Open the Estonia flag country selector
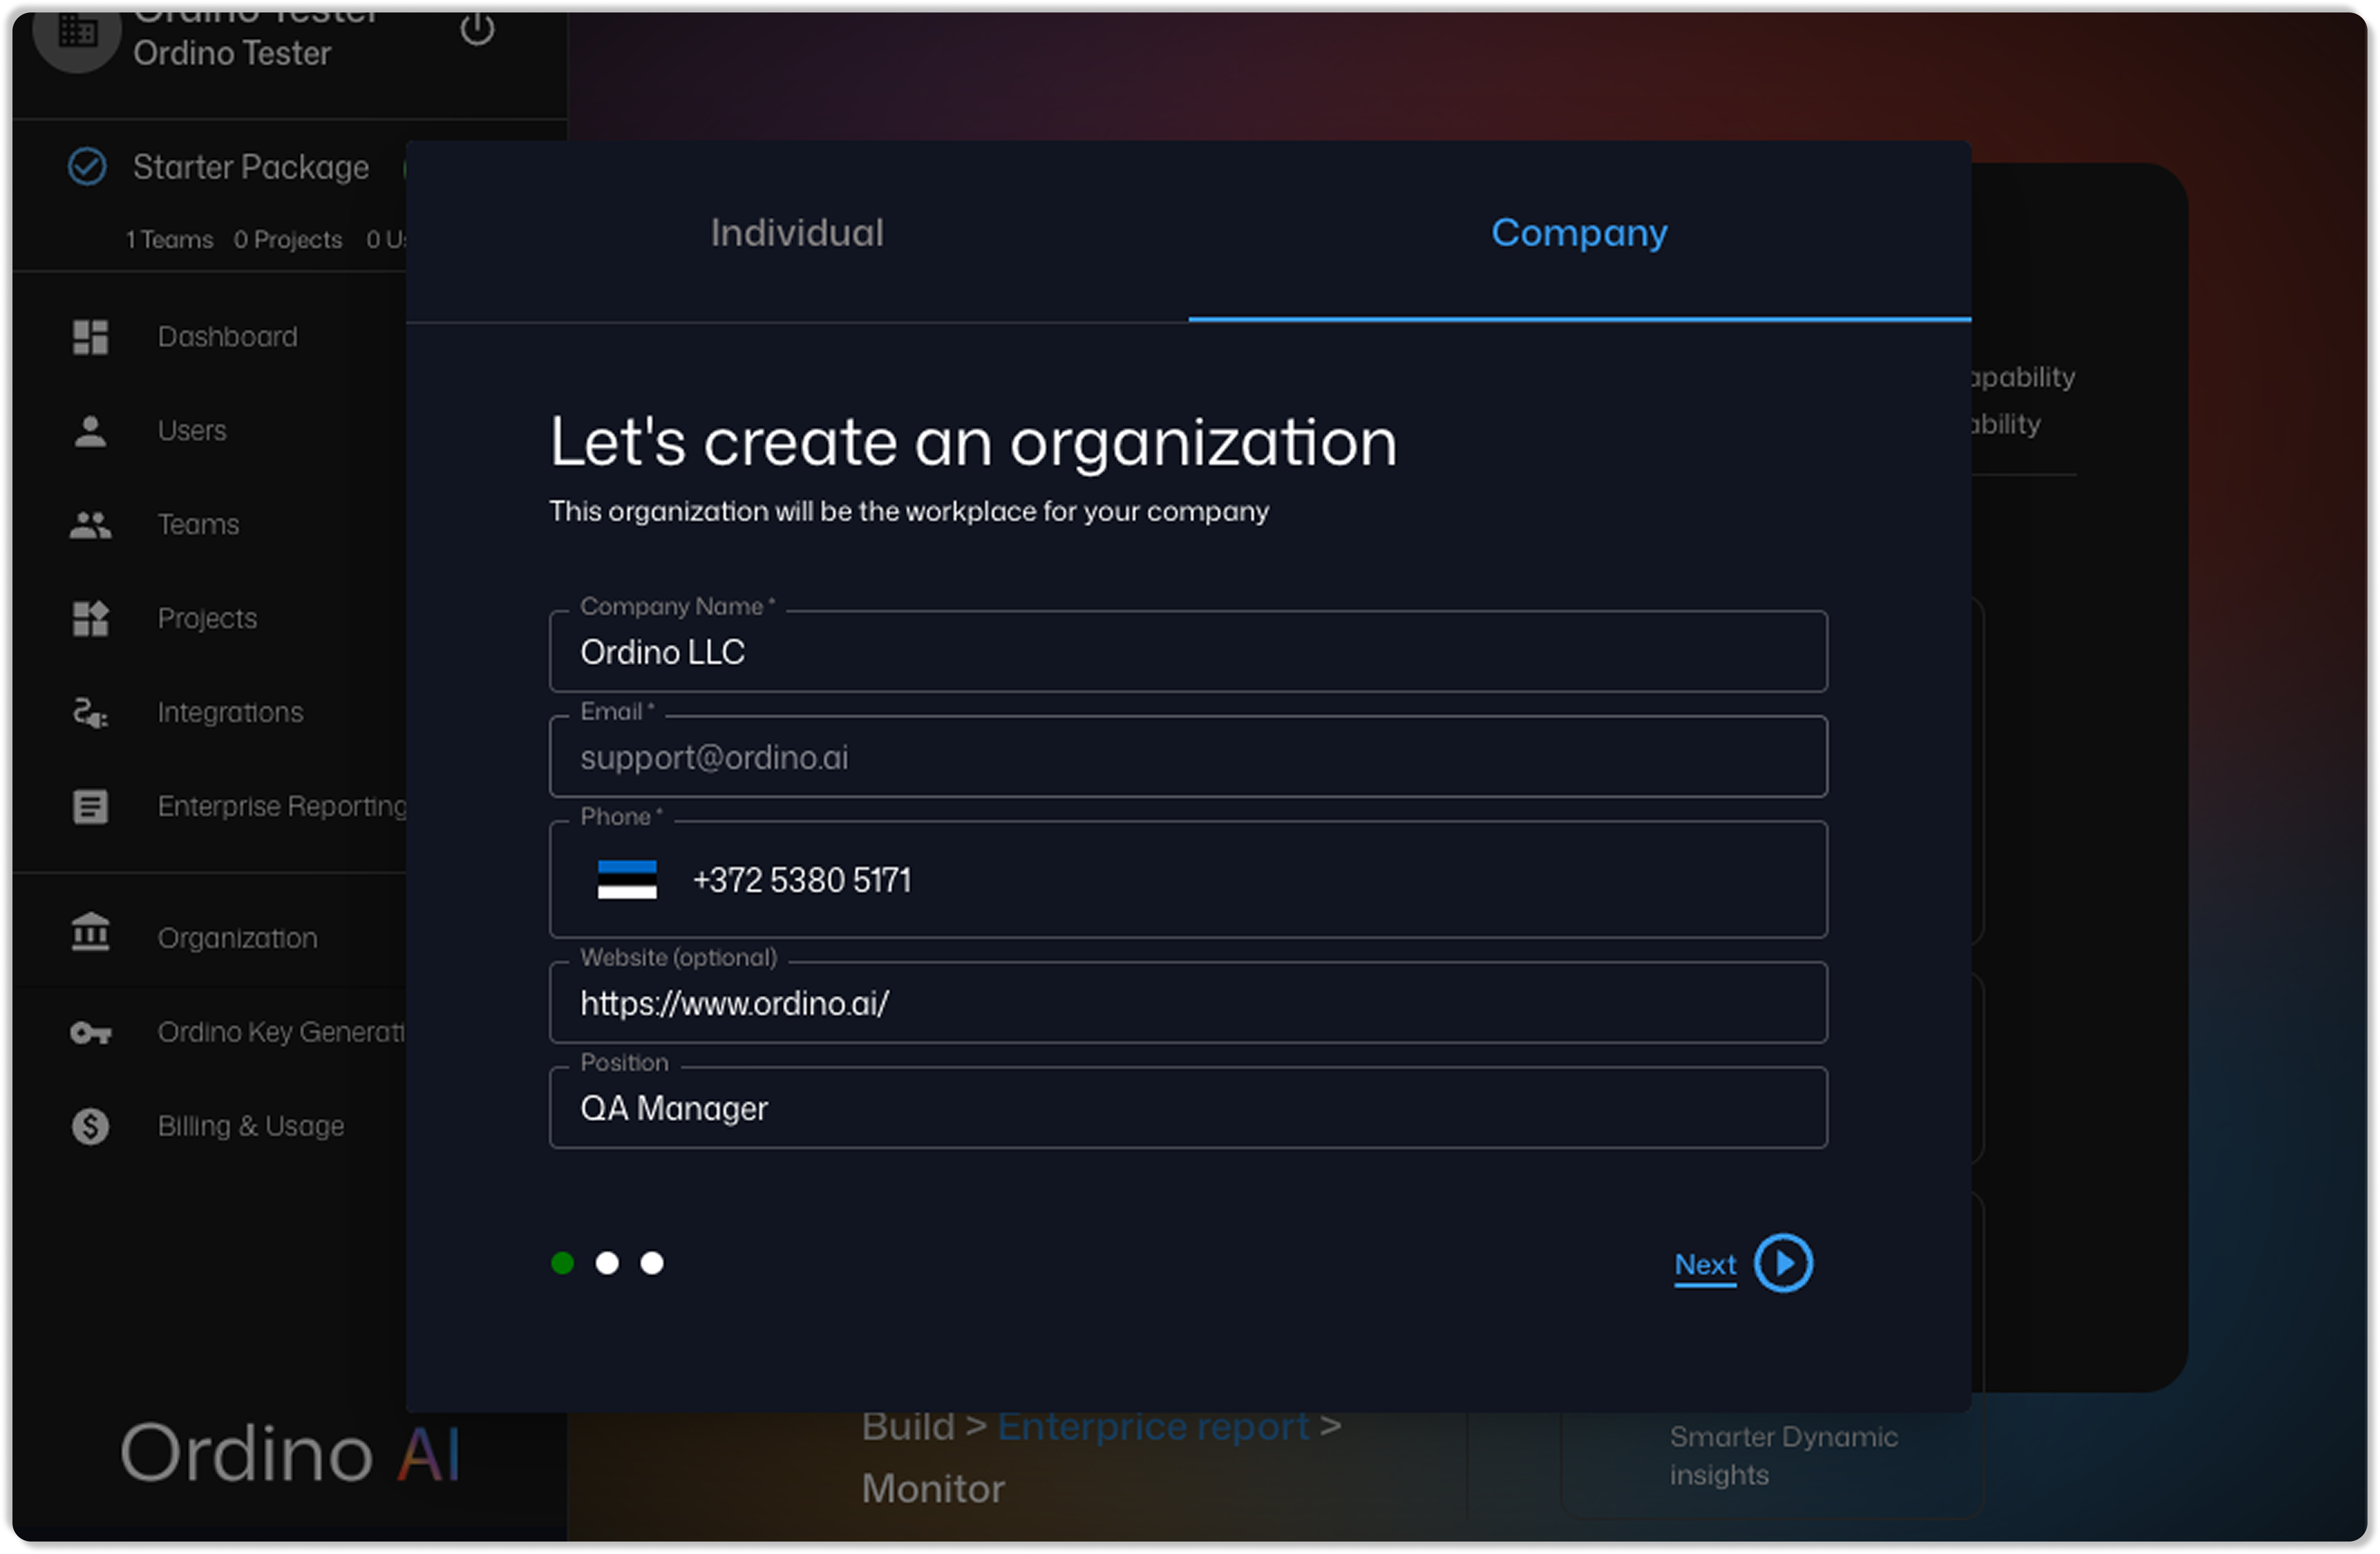 pos(627,880)
